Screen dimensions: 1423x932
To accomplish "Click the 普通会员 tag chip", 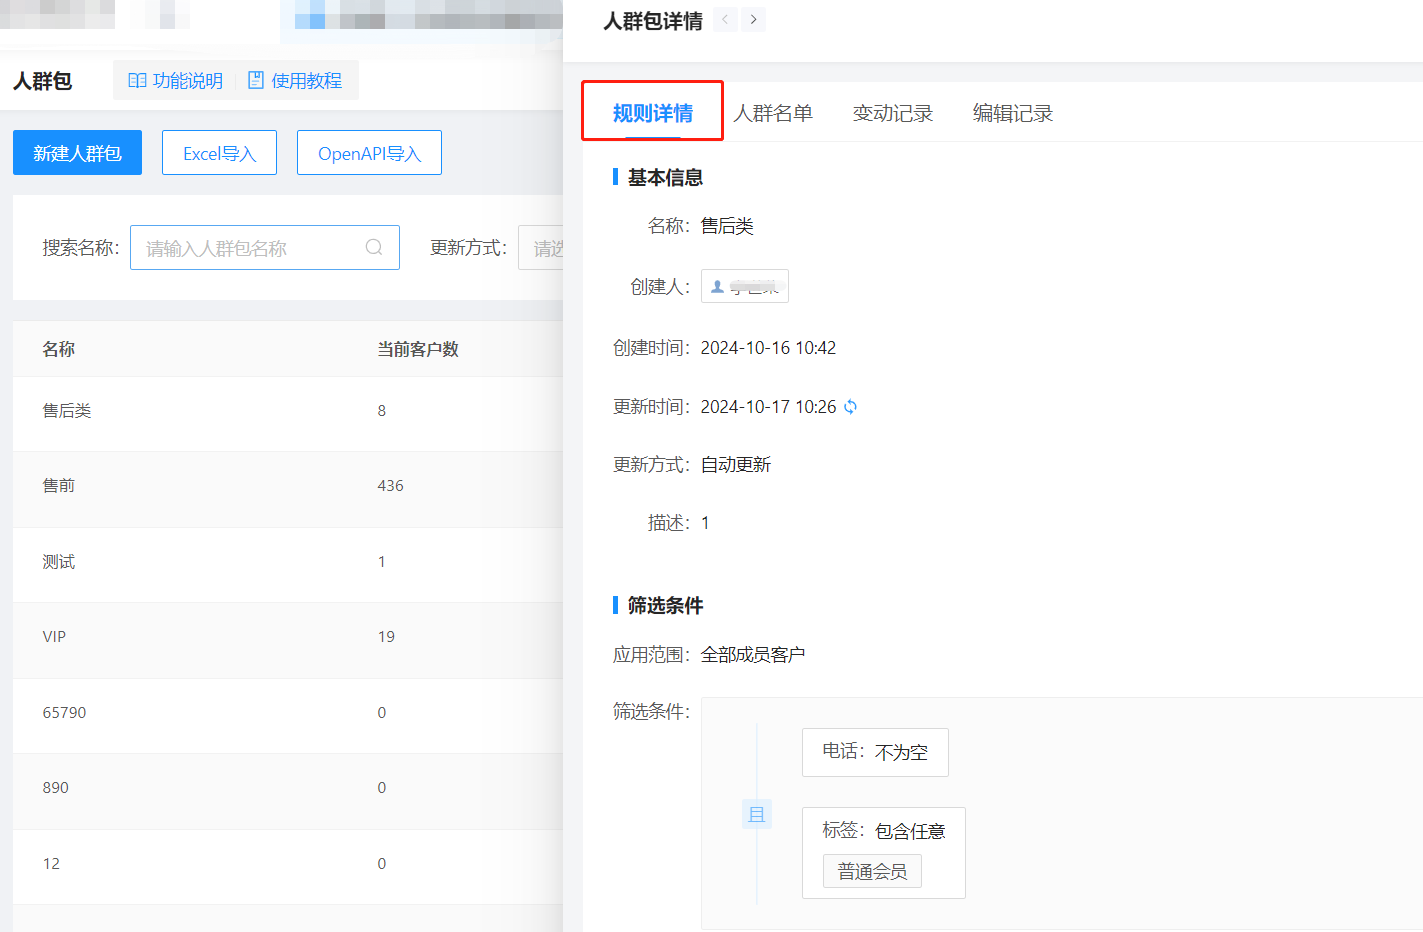I will [872, 871].
